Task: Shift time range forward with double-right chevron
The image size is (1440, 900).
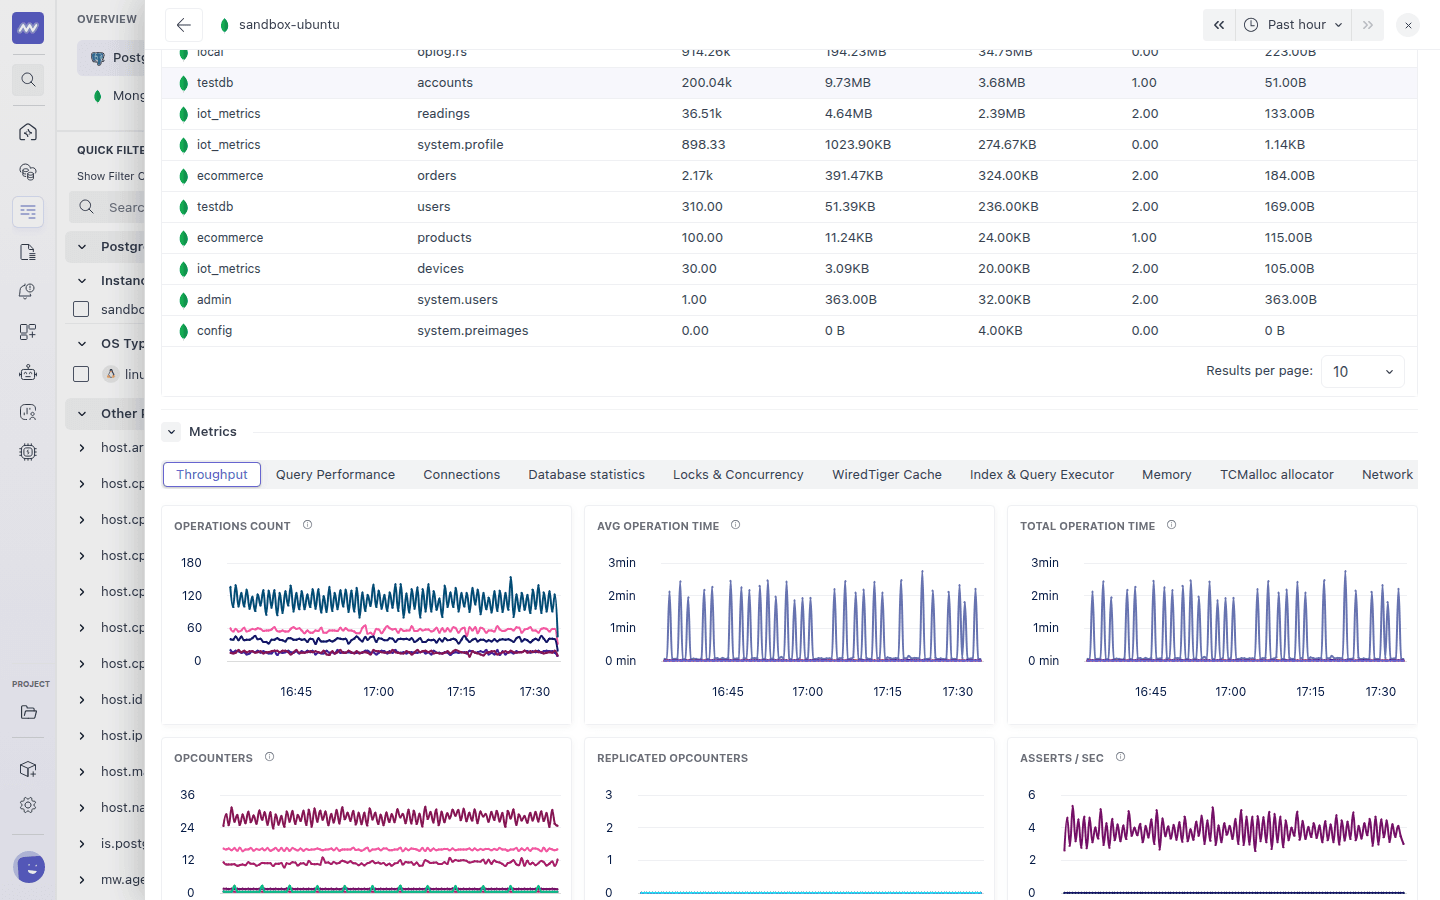Action: (1367, 25)
